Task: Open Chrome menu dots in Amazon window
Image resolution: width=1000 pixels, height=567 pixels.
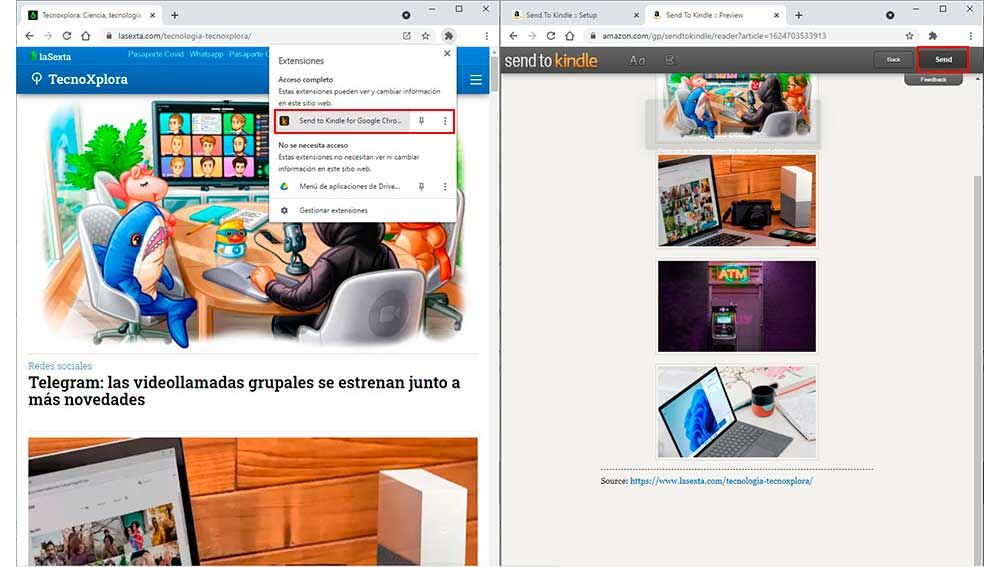Action: tap(971, 36)
